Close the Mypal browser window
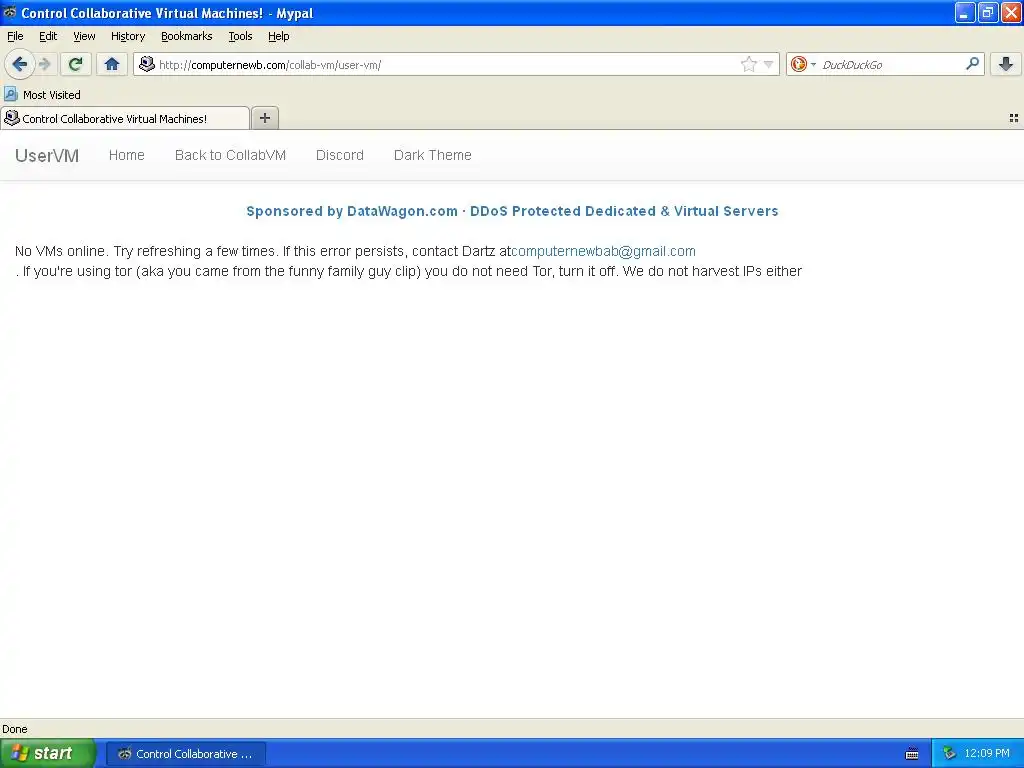The width and height of the screenshot is (1024, 768). pyautogui.click(x=1011, y=12)
